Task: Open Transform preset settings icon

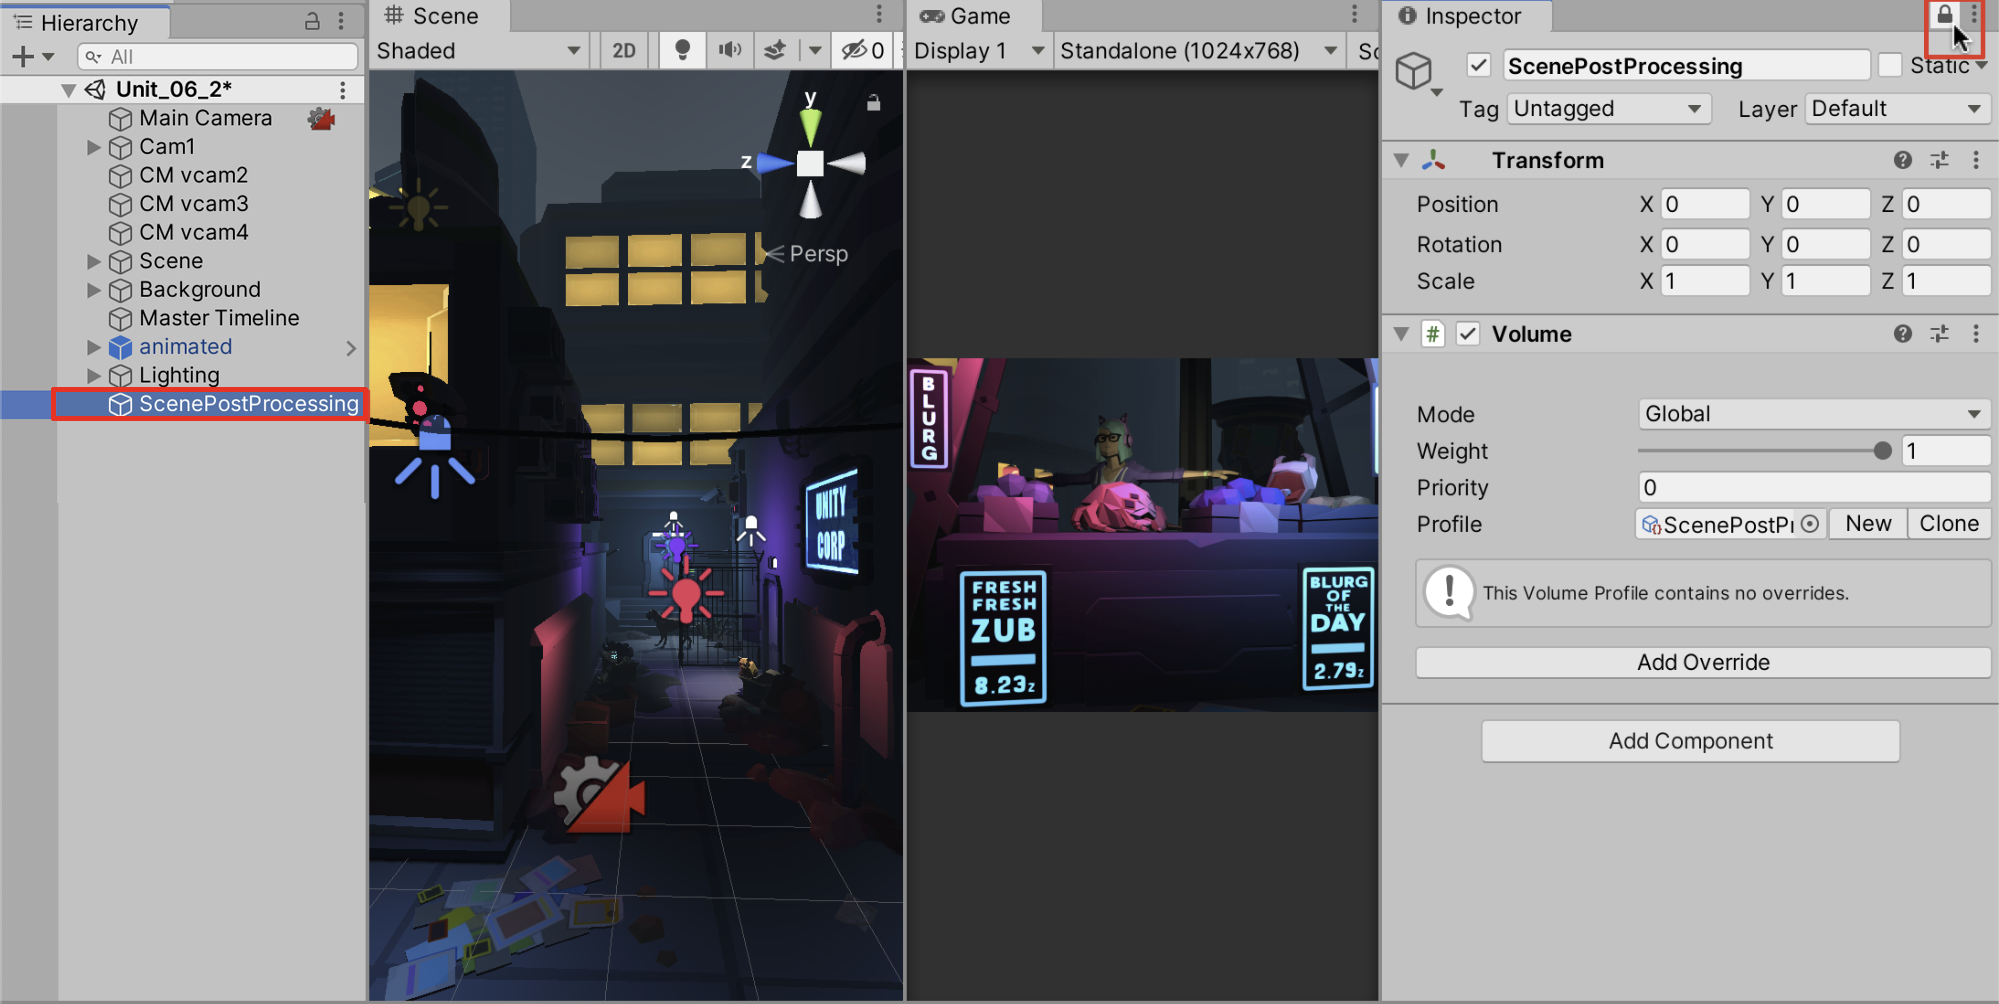Action: [x=1939, y=160]
